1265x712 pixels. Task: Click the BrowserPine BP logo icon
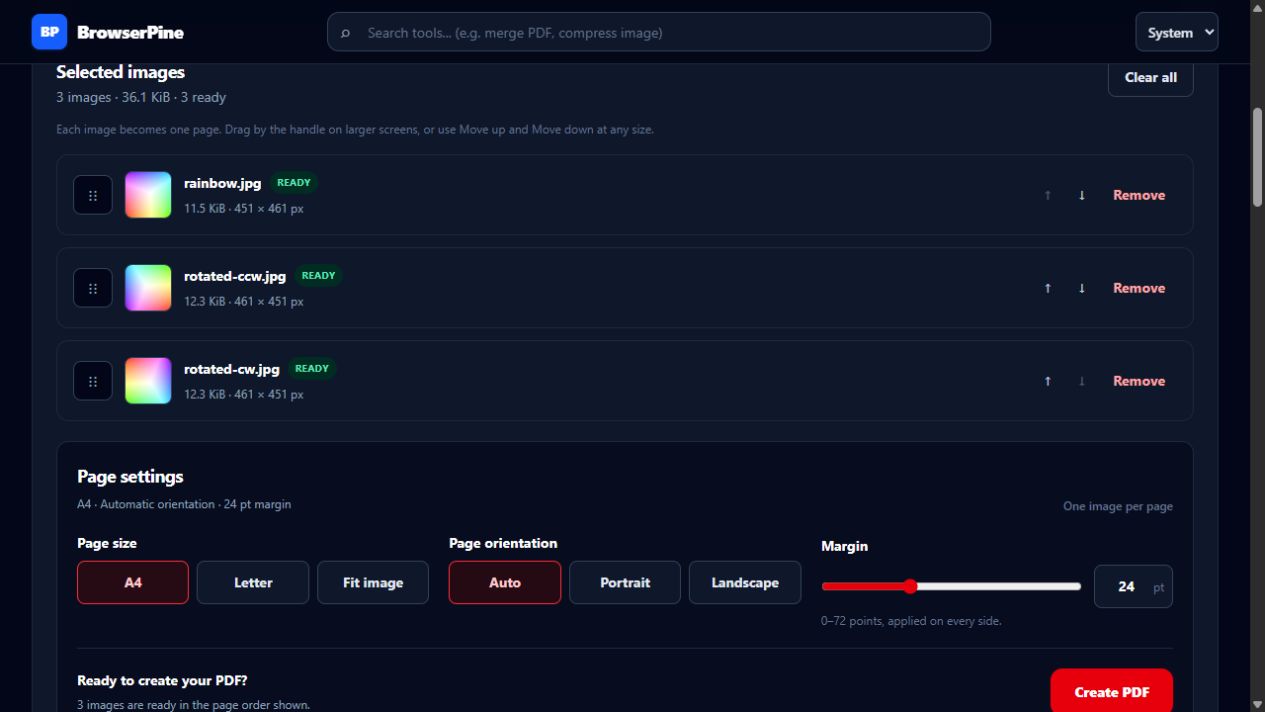click(49, 32)
